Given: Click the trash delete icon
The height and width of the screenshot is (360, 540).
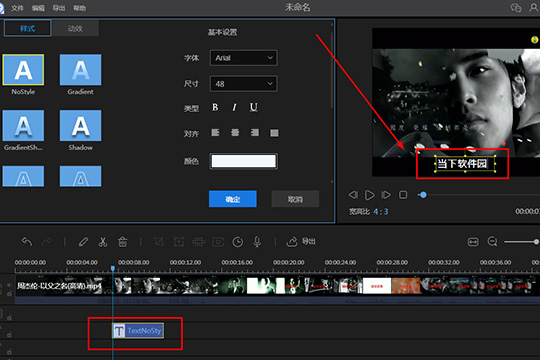Looking at the screenshot, I should 123,242.
